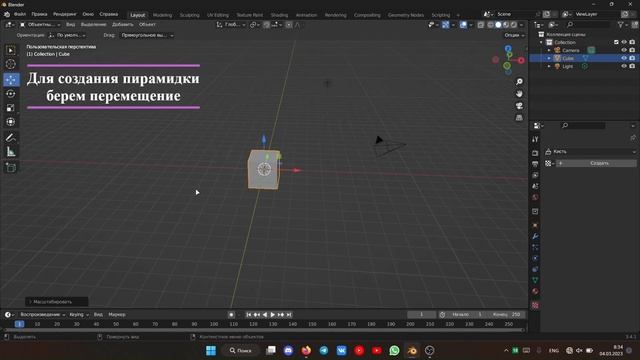Open the viewport Options dropdown

click(x=514, y=36)
